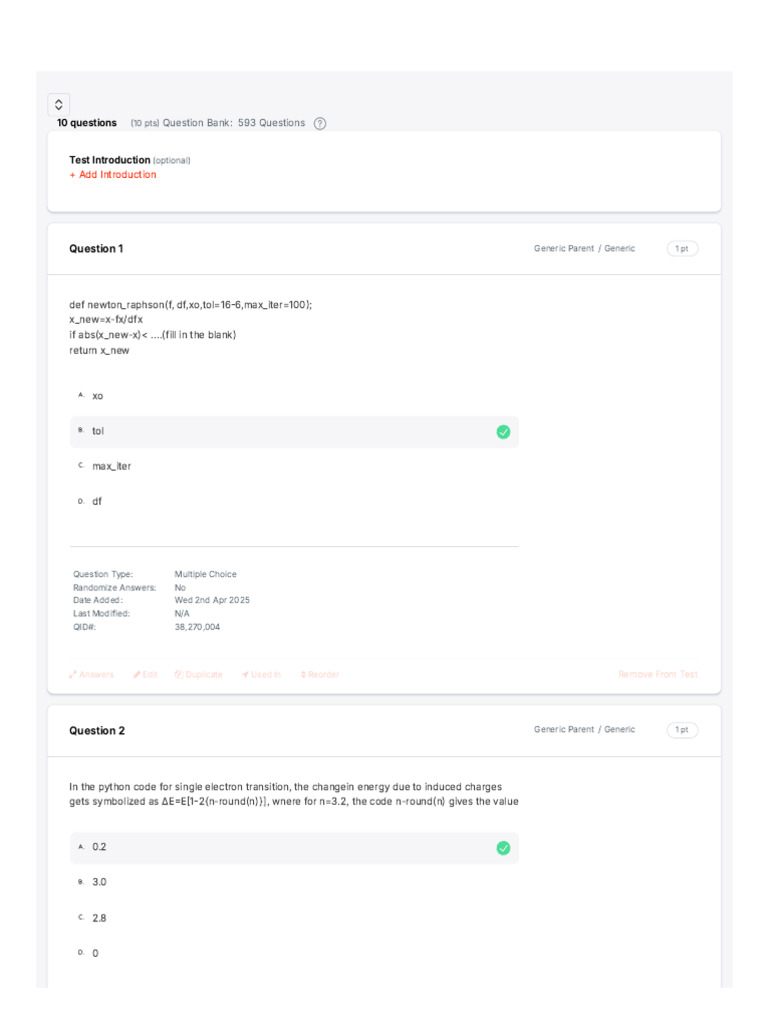Image resolution: width=768 pixels, height=1024 pixels.
Task: Open Answers for Question 1
Action: (x=92, y=675)
